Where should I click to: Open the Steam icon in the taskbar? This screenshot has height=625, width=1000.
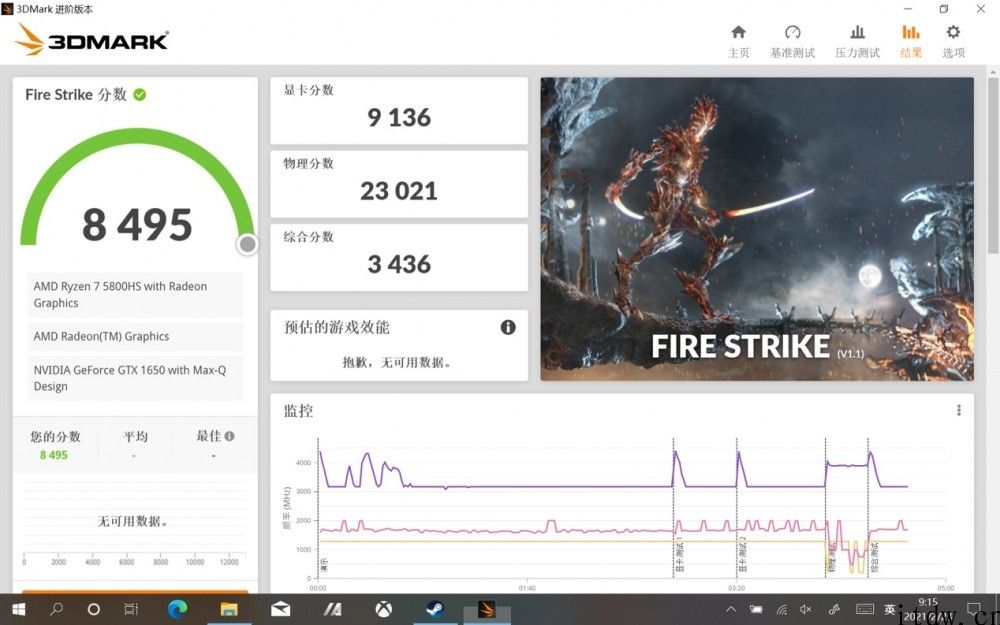click(436, 609)
